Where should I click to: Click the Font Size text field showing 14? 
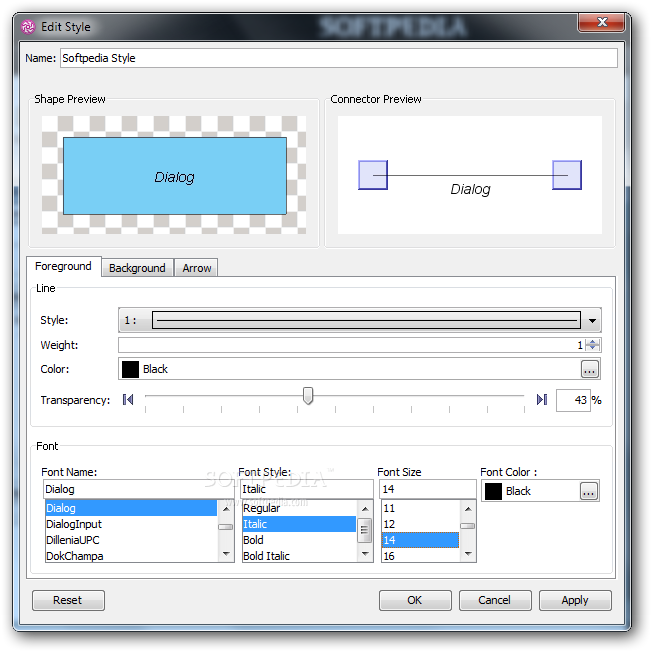click(427, 489)
